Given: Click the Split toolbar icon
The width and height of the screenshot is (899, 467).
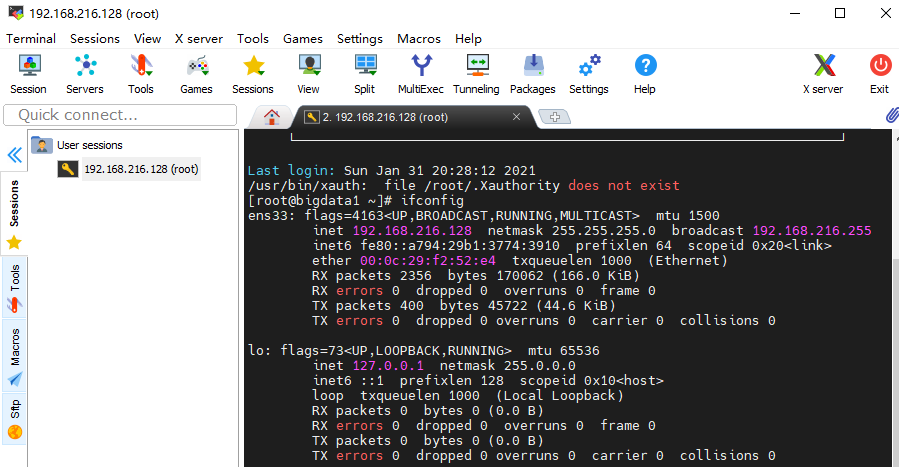Looking at the screenshot, I should [x=365, y=74].
